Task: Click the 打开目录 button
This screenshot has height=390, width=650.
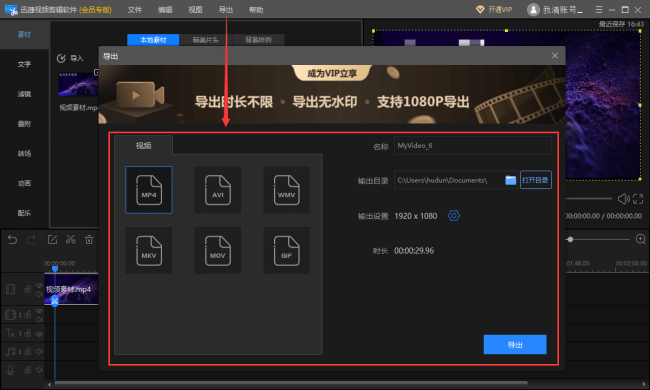Action: pyautogui.click(x=536, y=180)
